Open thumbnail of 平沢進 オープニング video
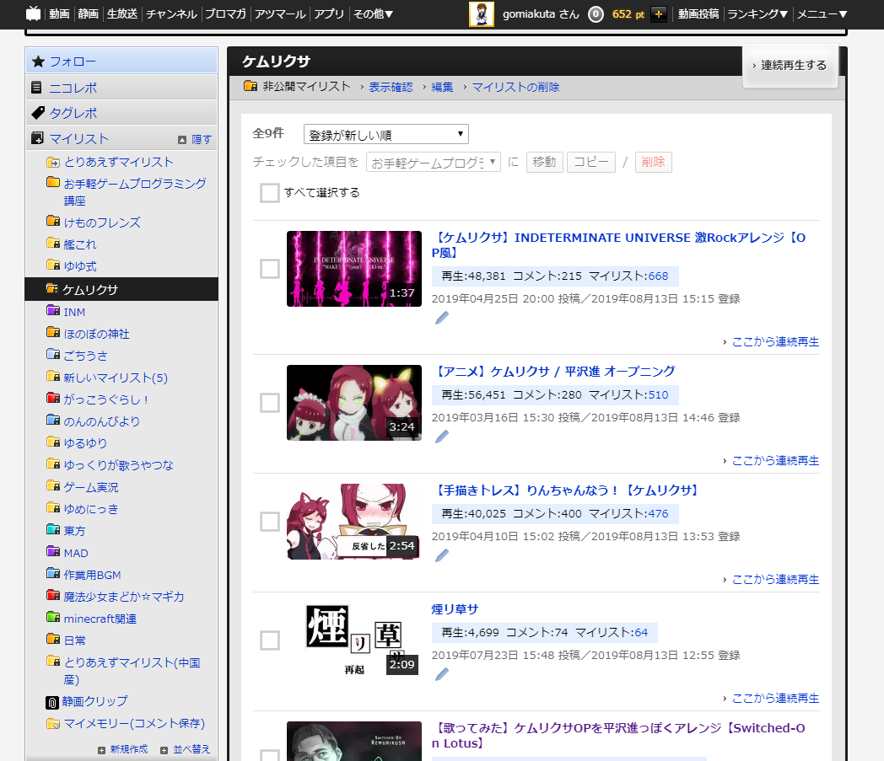The height and width of the screenshot is (761, 884). pos(354,402)
